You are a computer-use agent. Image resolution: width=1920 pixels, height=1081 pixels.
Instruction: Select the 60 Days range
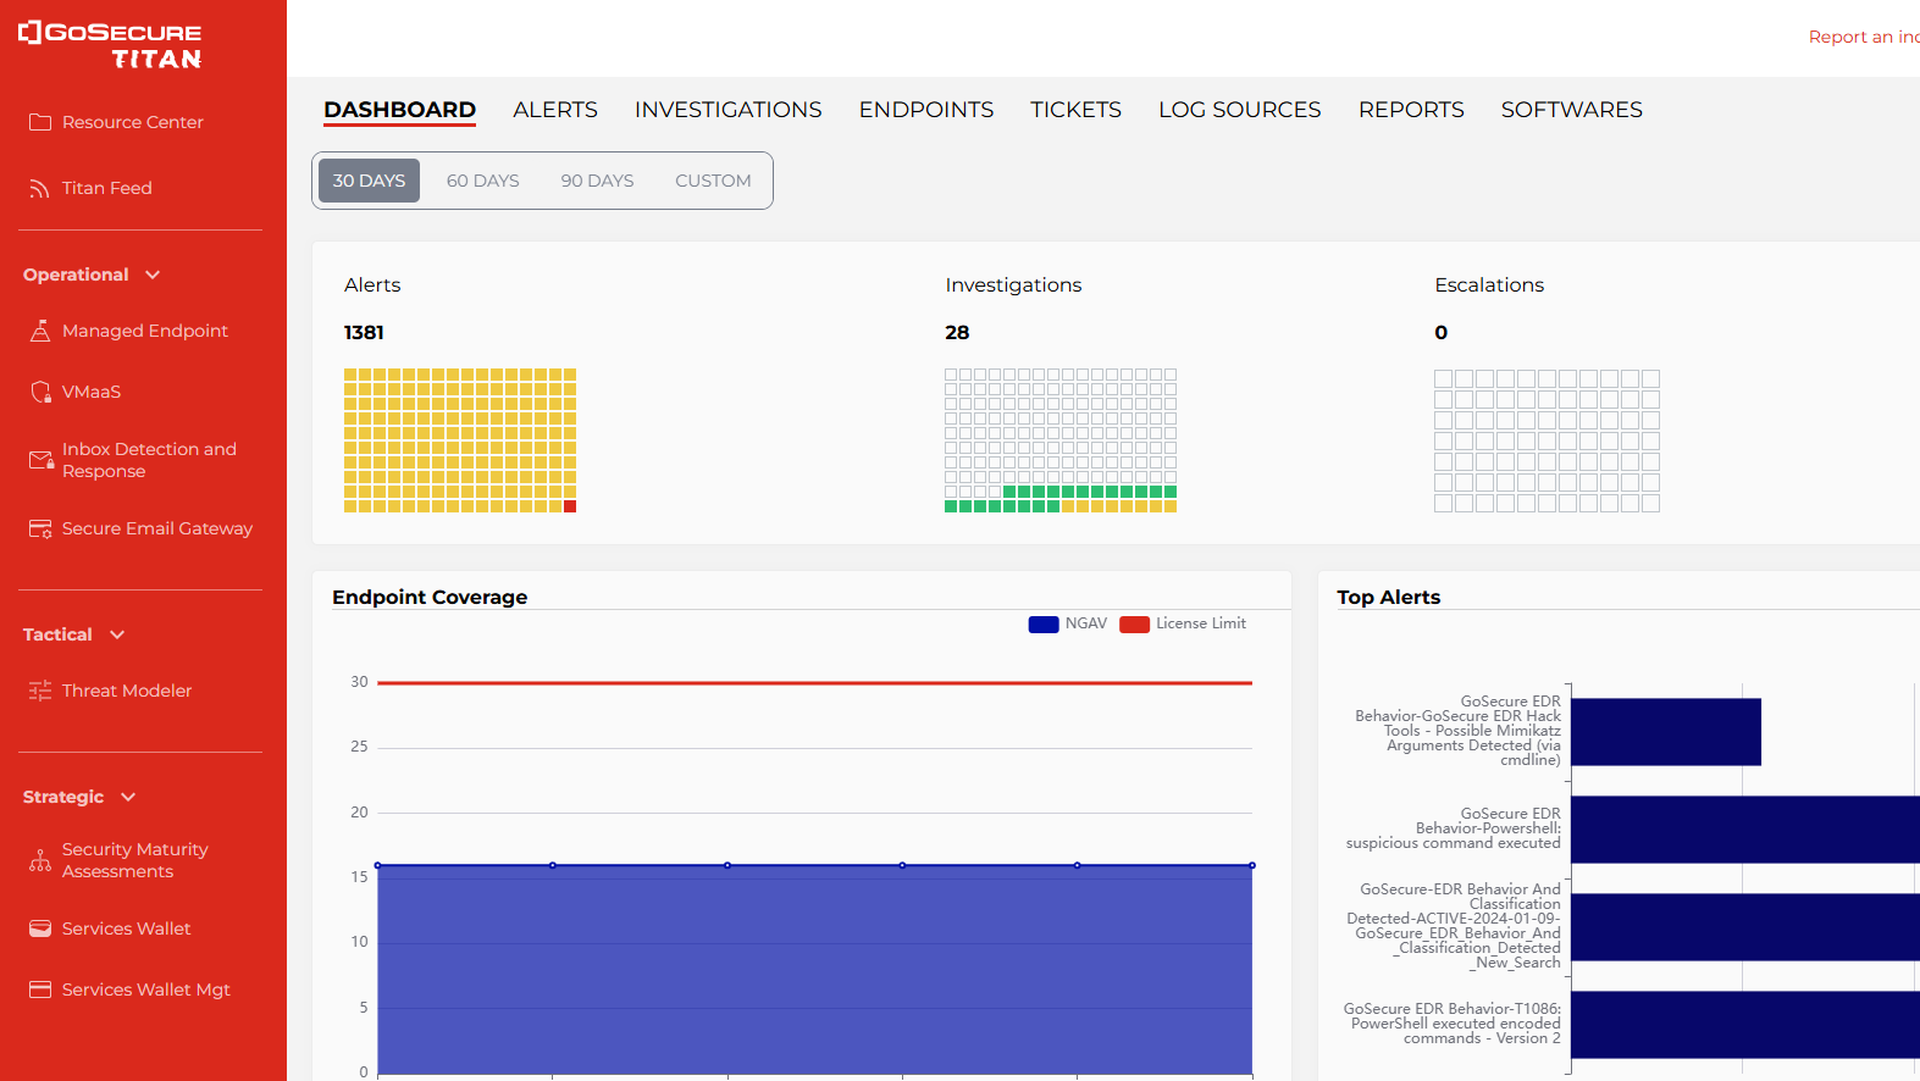point(483,181)
